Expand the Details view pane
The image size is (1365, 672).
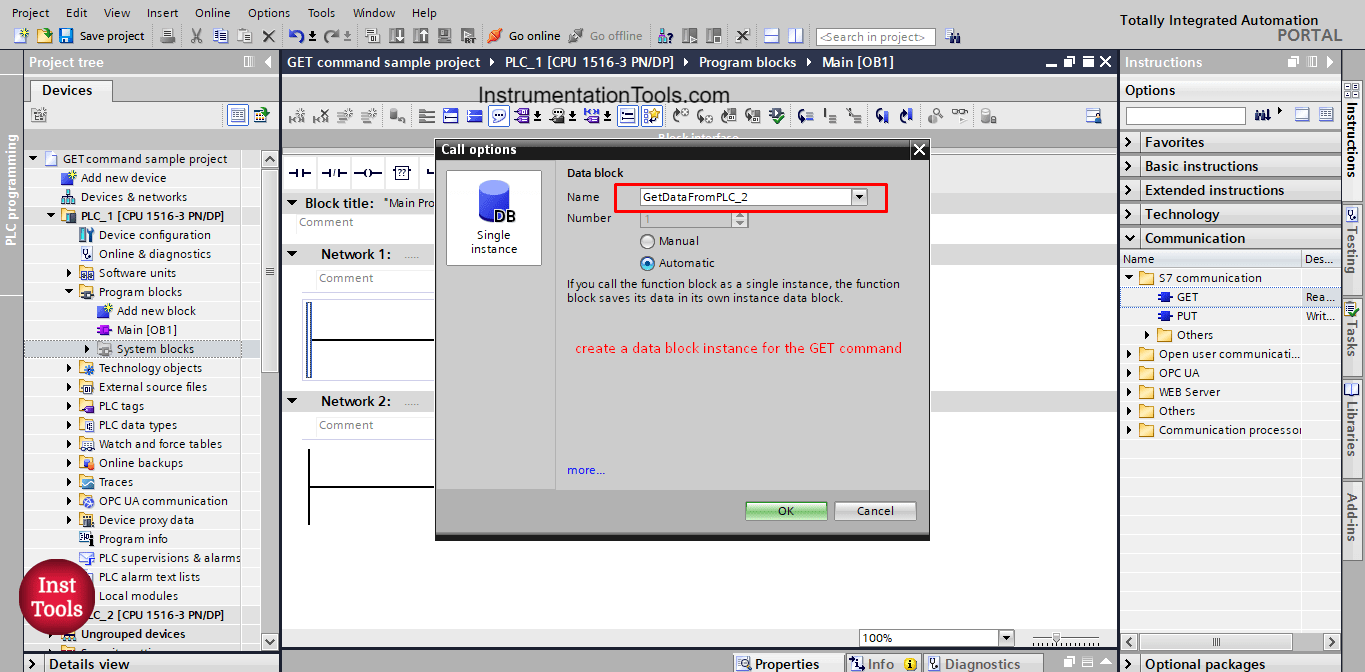tap(33, 664)
